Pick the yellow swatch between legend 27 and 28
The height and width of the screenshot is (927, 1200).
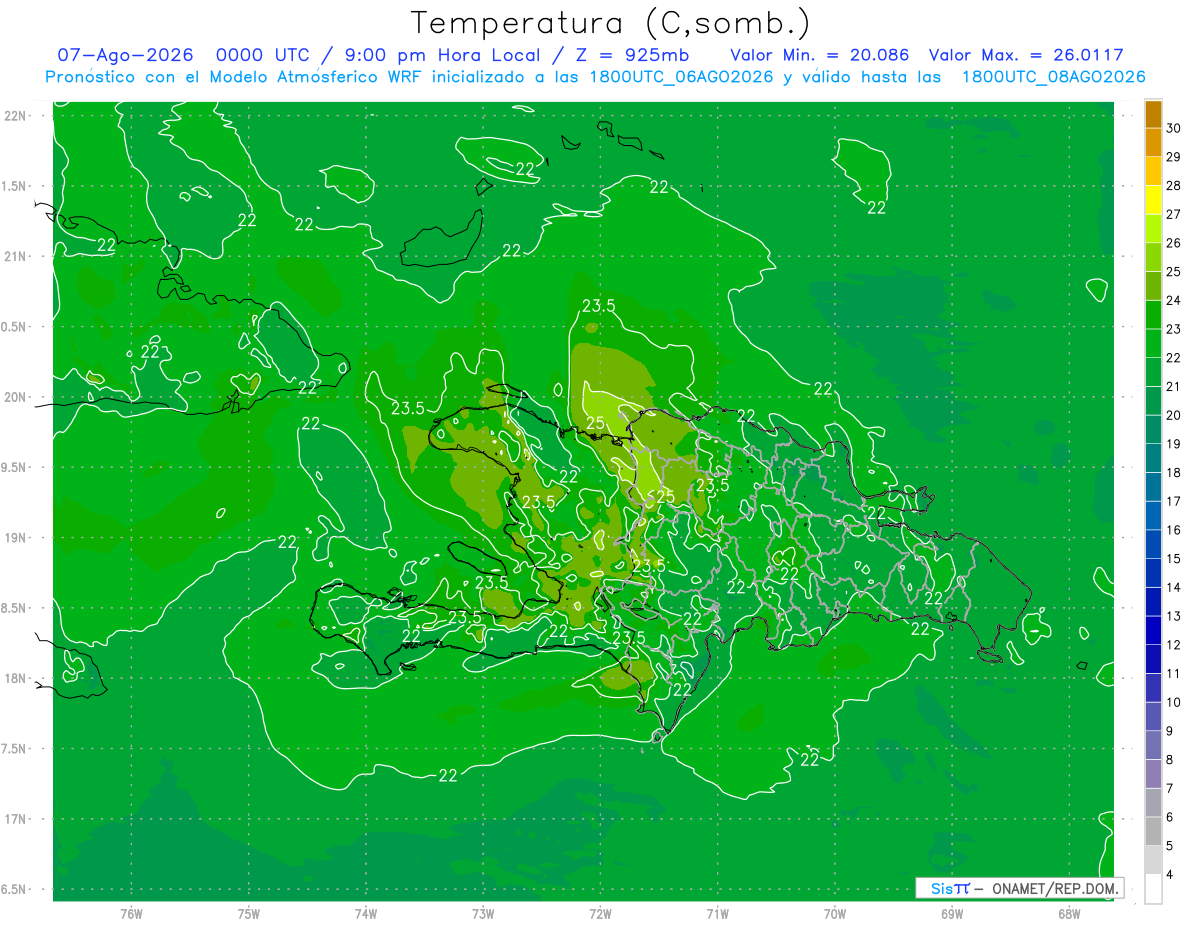[x=1153, y=200]
